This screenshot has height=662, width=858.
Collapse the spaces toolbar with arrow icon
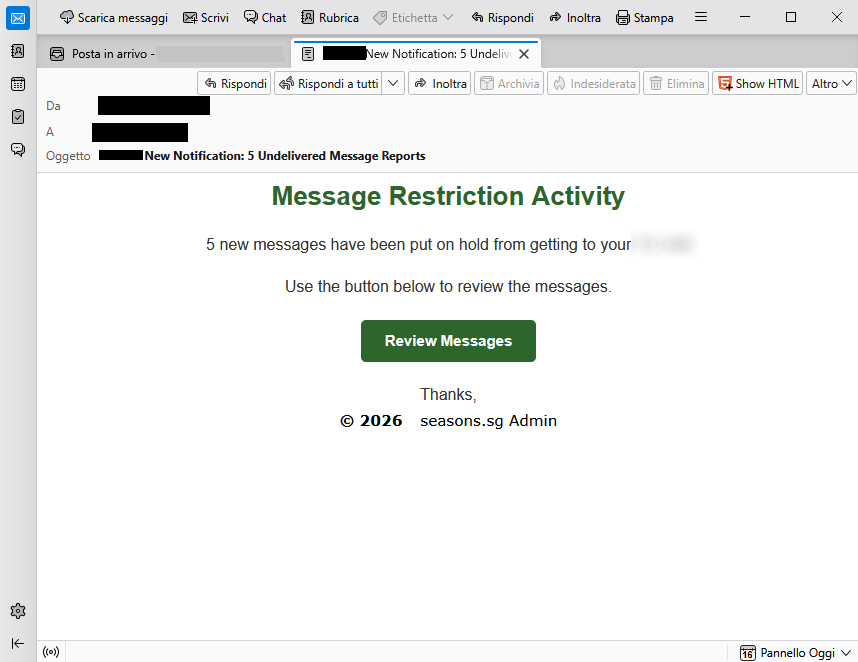point(18,643)
